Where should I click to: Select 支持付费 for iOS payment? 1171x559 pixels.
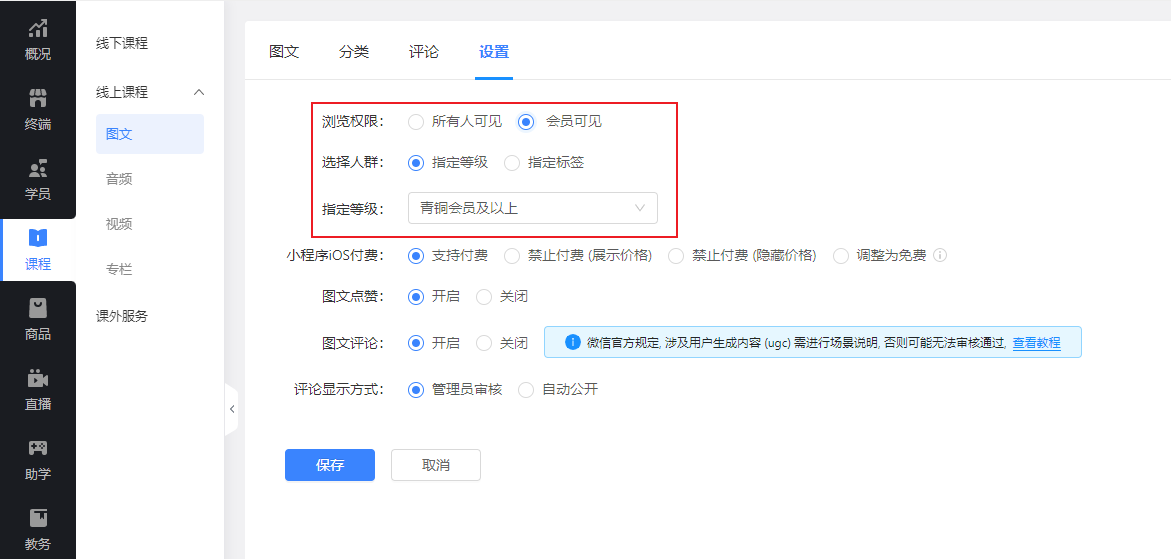coord(416,256)
